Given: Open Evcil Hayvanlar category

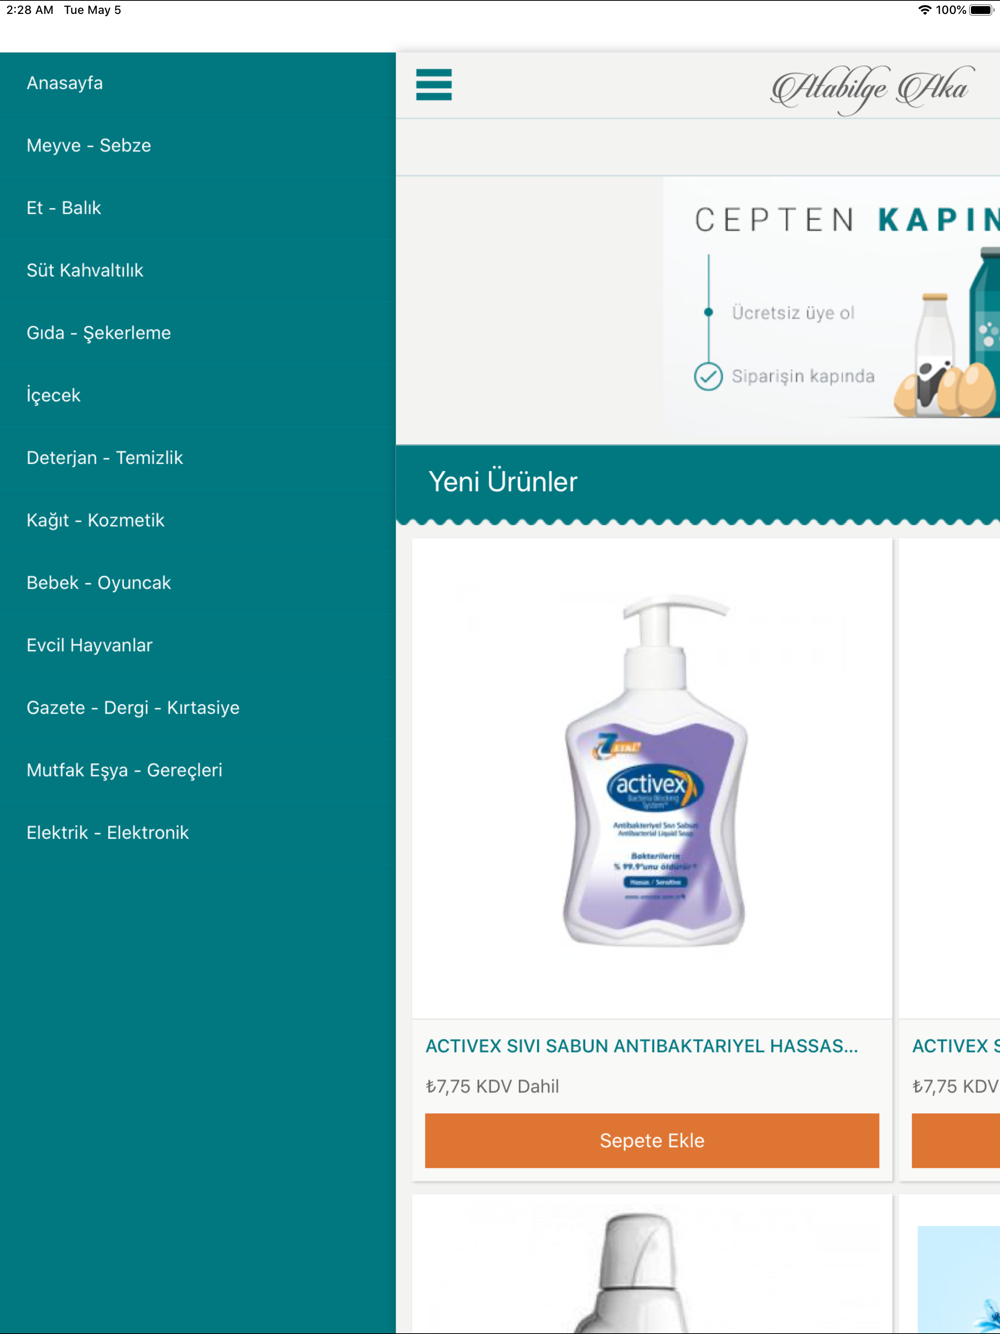Looking at the screenshot, I should [198, 646].
